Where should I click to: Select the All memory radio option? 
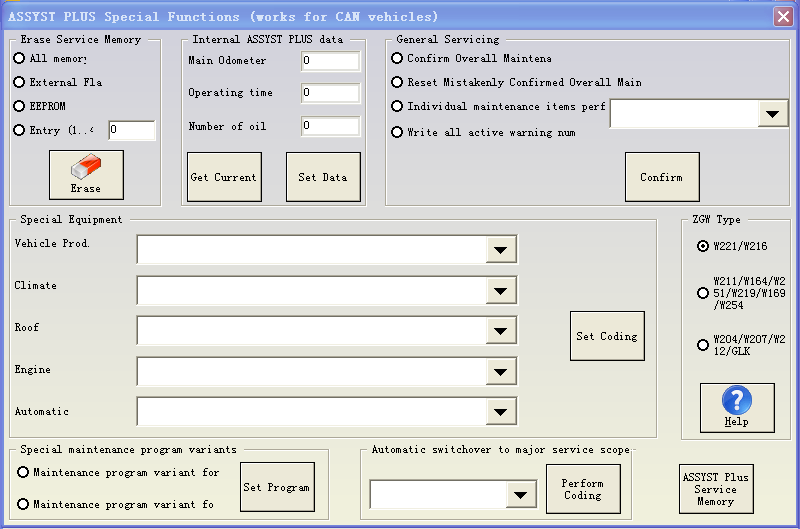coord(19,58)
